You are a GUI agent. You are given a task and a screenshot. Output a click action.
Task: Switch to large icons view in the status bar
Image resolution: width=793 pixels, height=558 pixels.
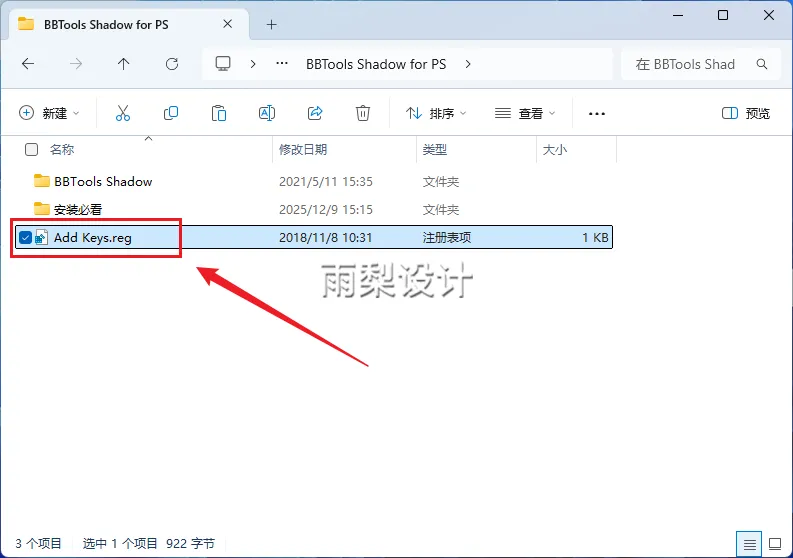[775, 544]
